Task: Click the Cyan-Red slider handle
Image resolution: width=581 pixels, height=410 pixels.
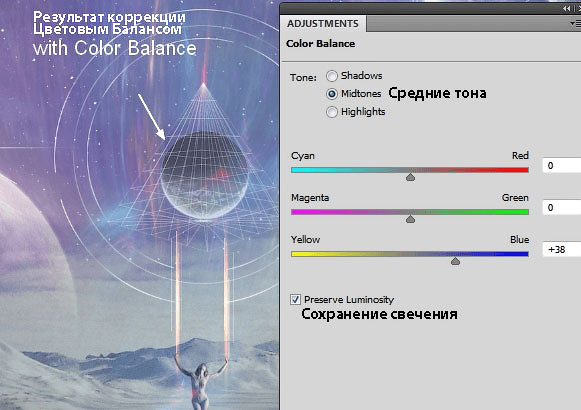Action: tap(410, 177)
